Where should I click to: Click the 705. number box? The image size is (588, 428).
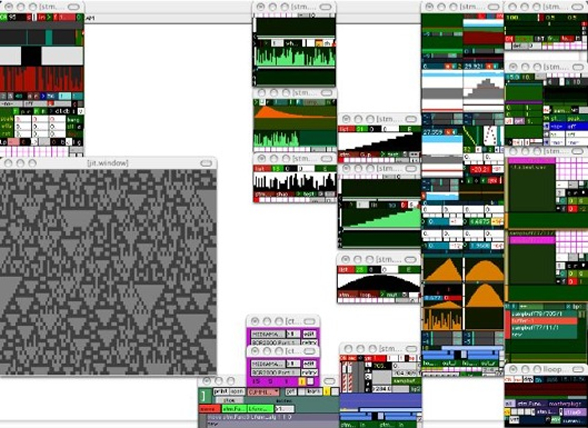coord(382,366)
